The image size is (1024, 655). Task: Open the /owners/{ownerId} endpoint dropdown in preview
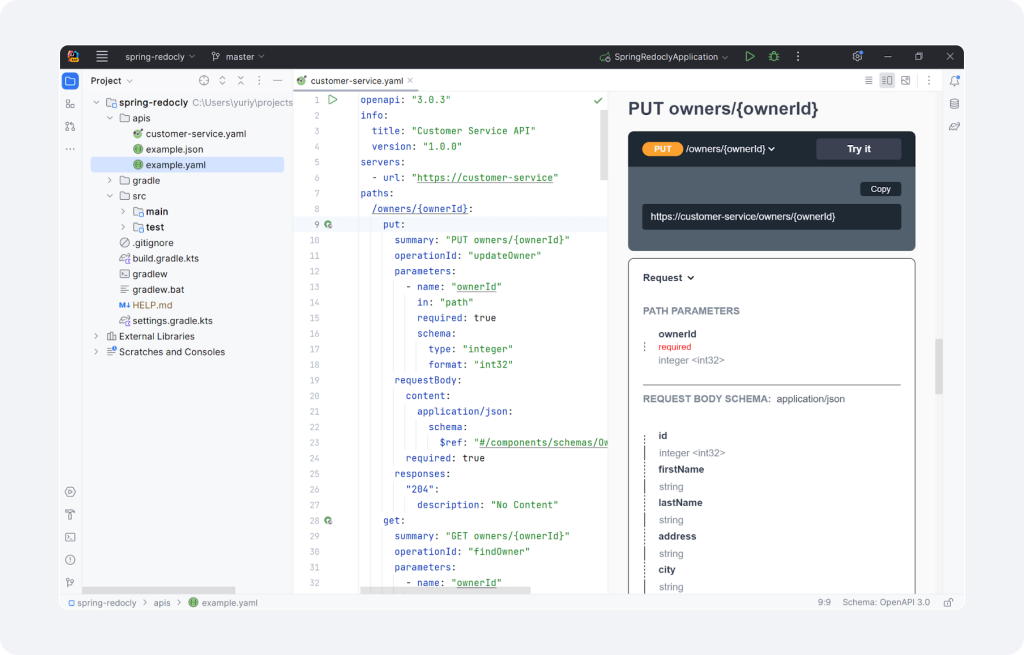tap(730, 149)
